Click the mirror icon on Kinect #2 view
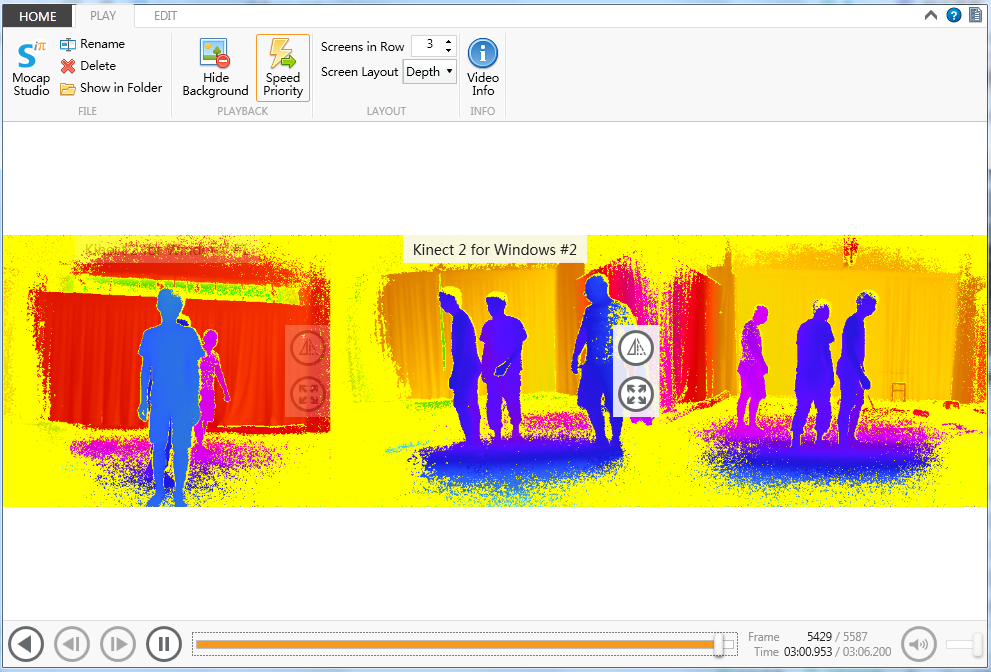This screenshot has height=672, width=991. [636, 348]
